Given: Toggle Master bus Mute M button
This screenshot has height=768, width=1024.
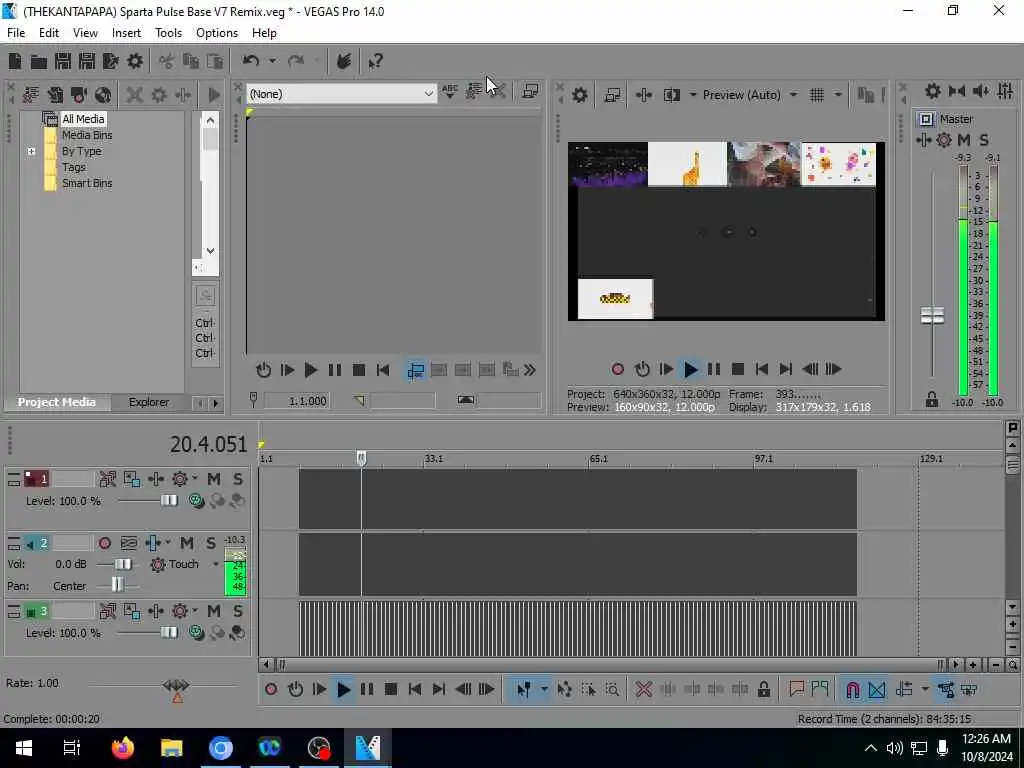Looking at the screenshot, I should click(964, 140).
